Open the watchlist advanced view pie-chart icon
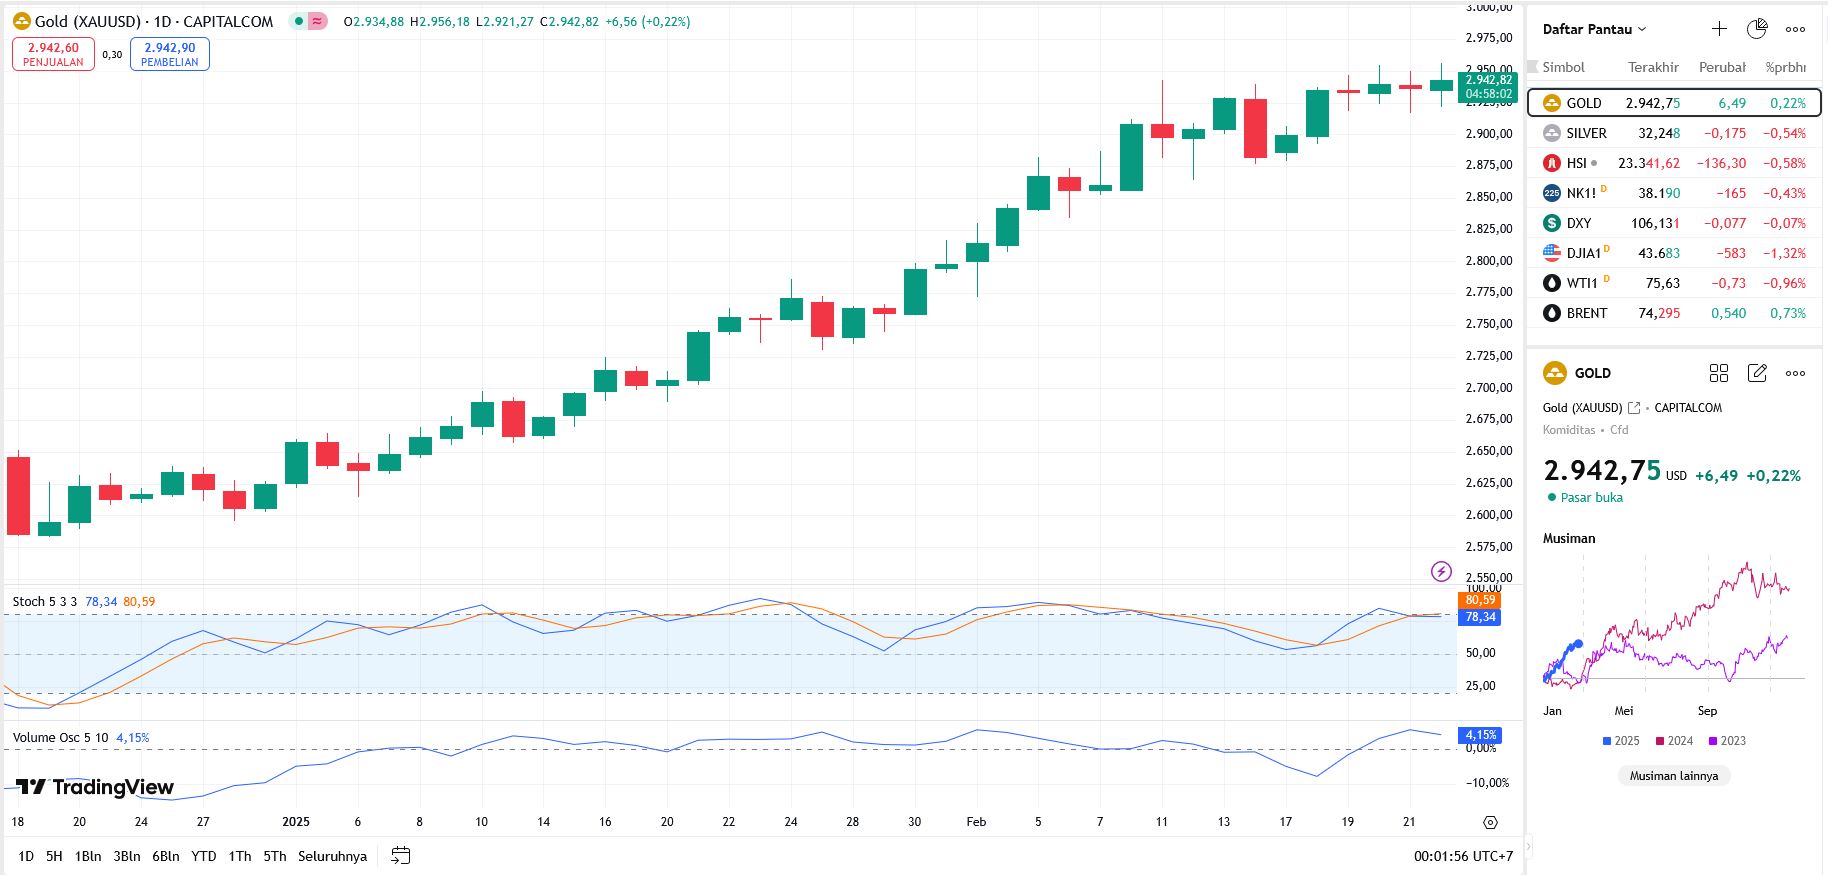 1757,29
